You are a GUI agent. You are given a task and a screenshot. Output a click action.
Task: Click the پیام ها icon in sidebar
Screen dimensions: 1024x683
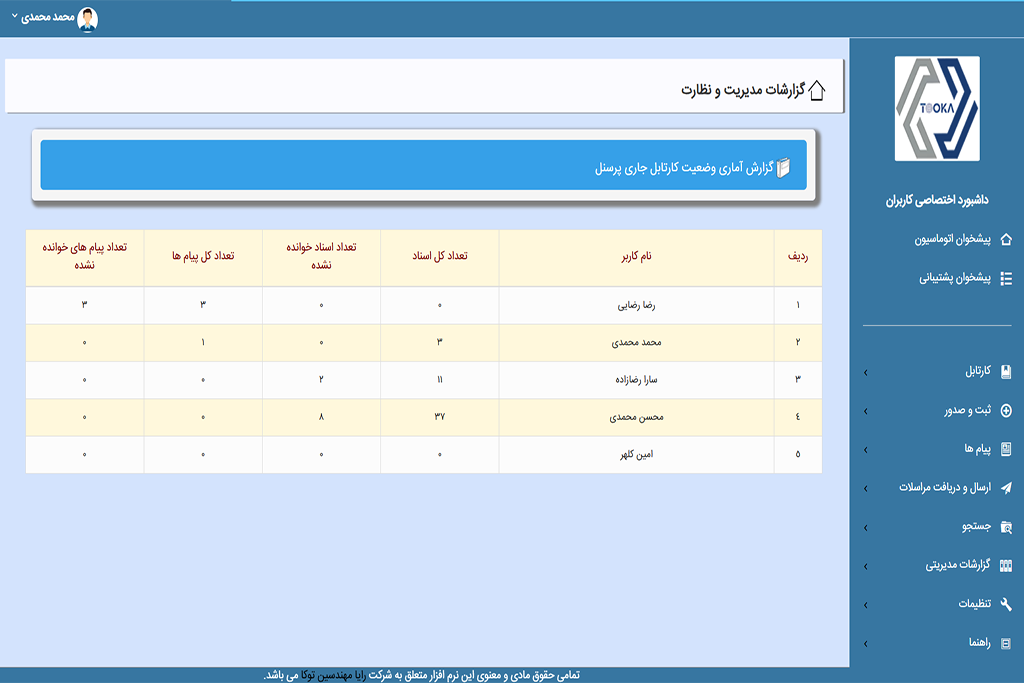pos(1006,449)
